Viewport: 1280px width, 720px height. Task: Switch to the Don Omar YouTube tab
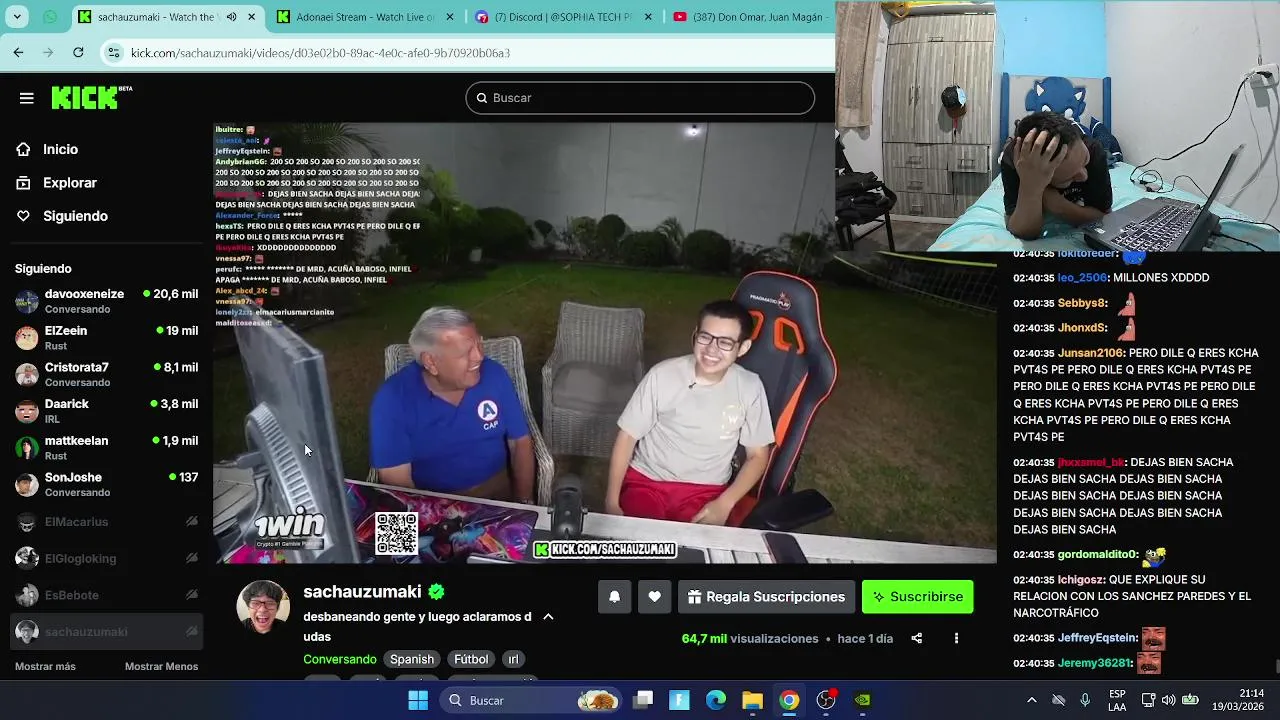click(x=753, y=17)
